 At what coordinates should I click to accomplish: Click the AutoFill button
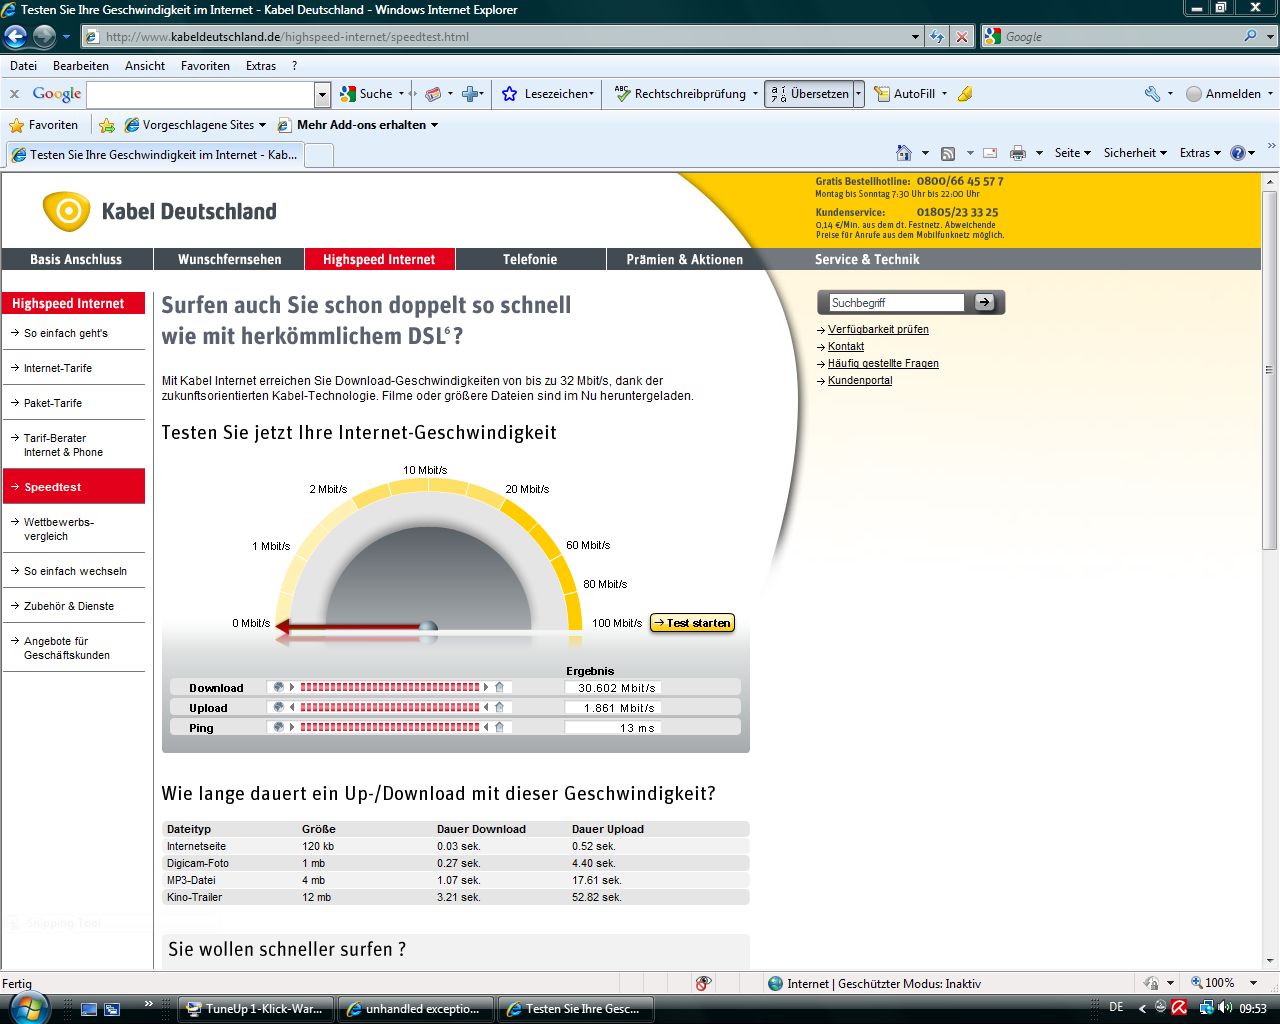tap(905, 94)
